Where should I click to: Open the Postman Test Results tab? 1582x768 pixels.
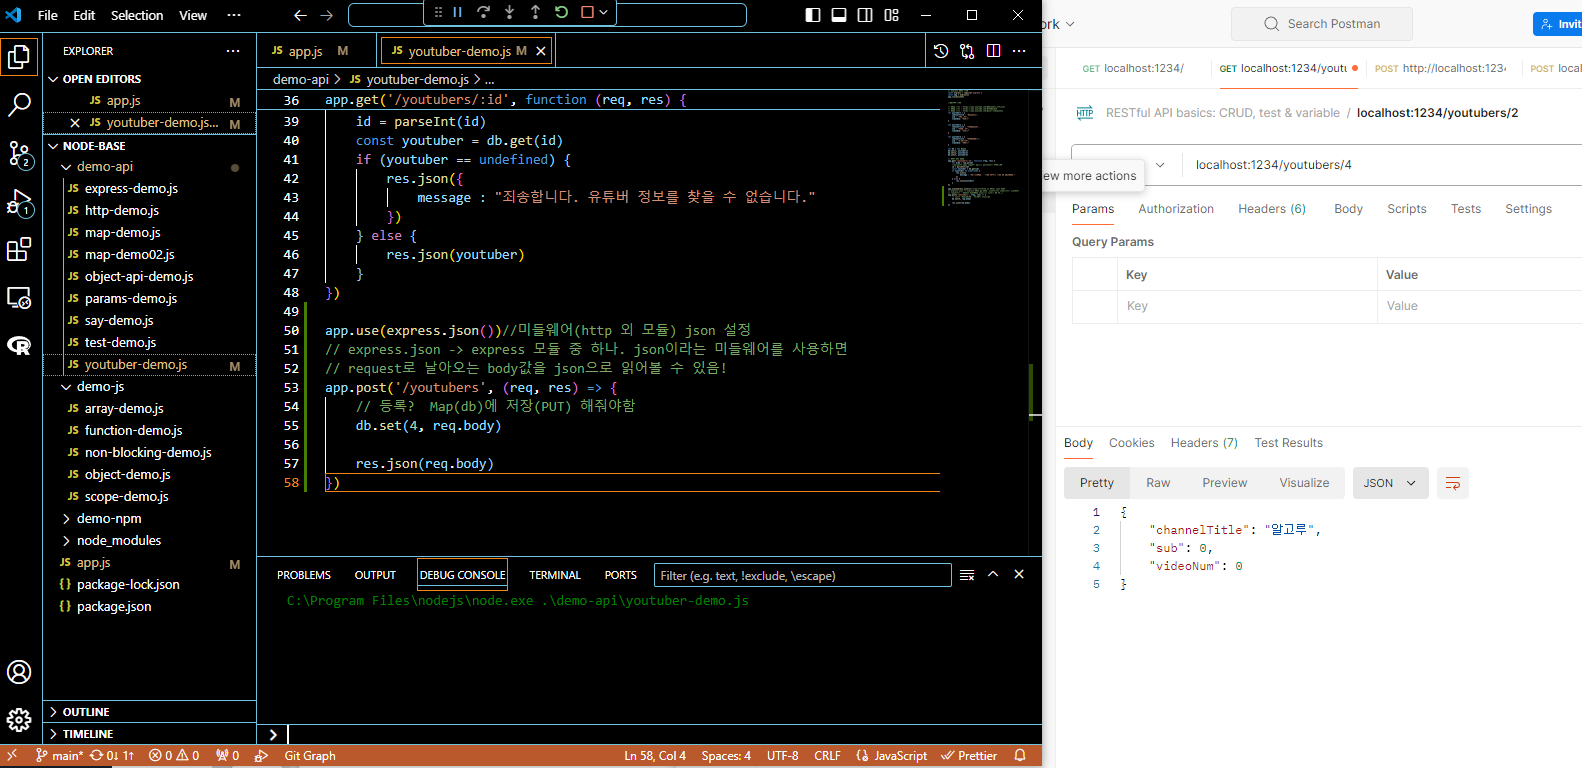coord(1289,443)
